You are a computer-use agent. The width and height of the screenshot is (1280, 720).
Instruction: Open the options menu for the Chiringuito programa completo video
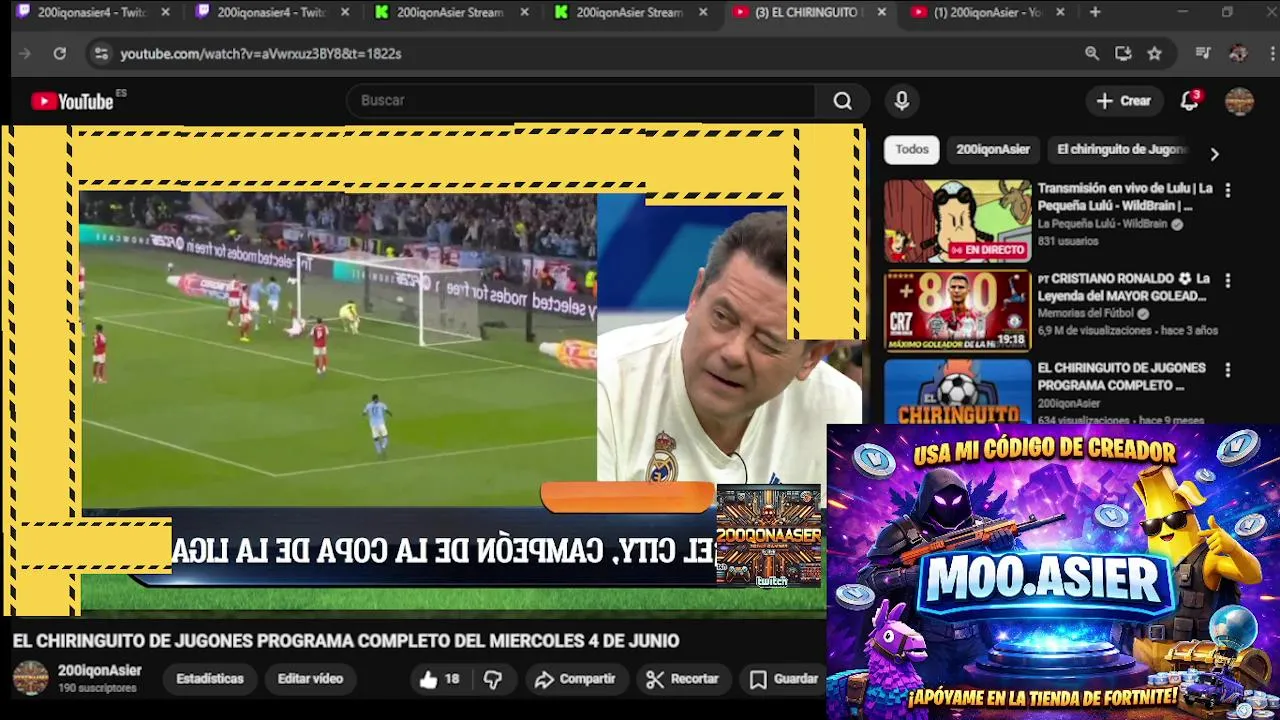[1228, 369]
